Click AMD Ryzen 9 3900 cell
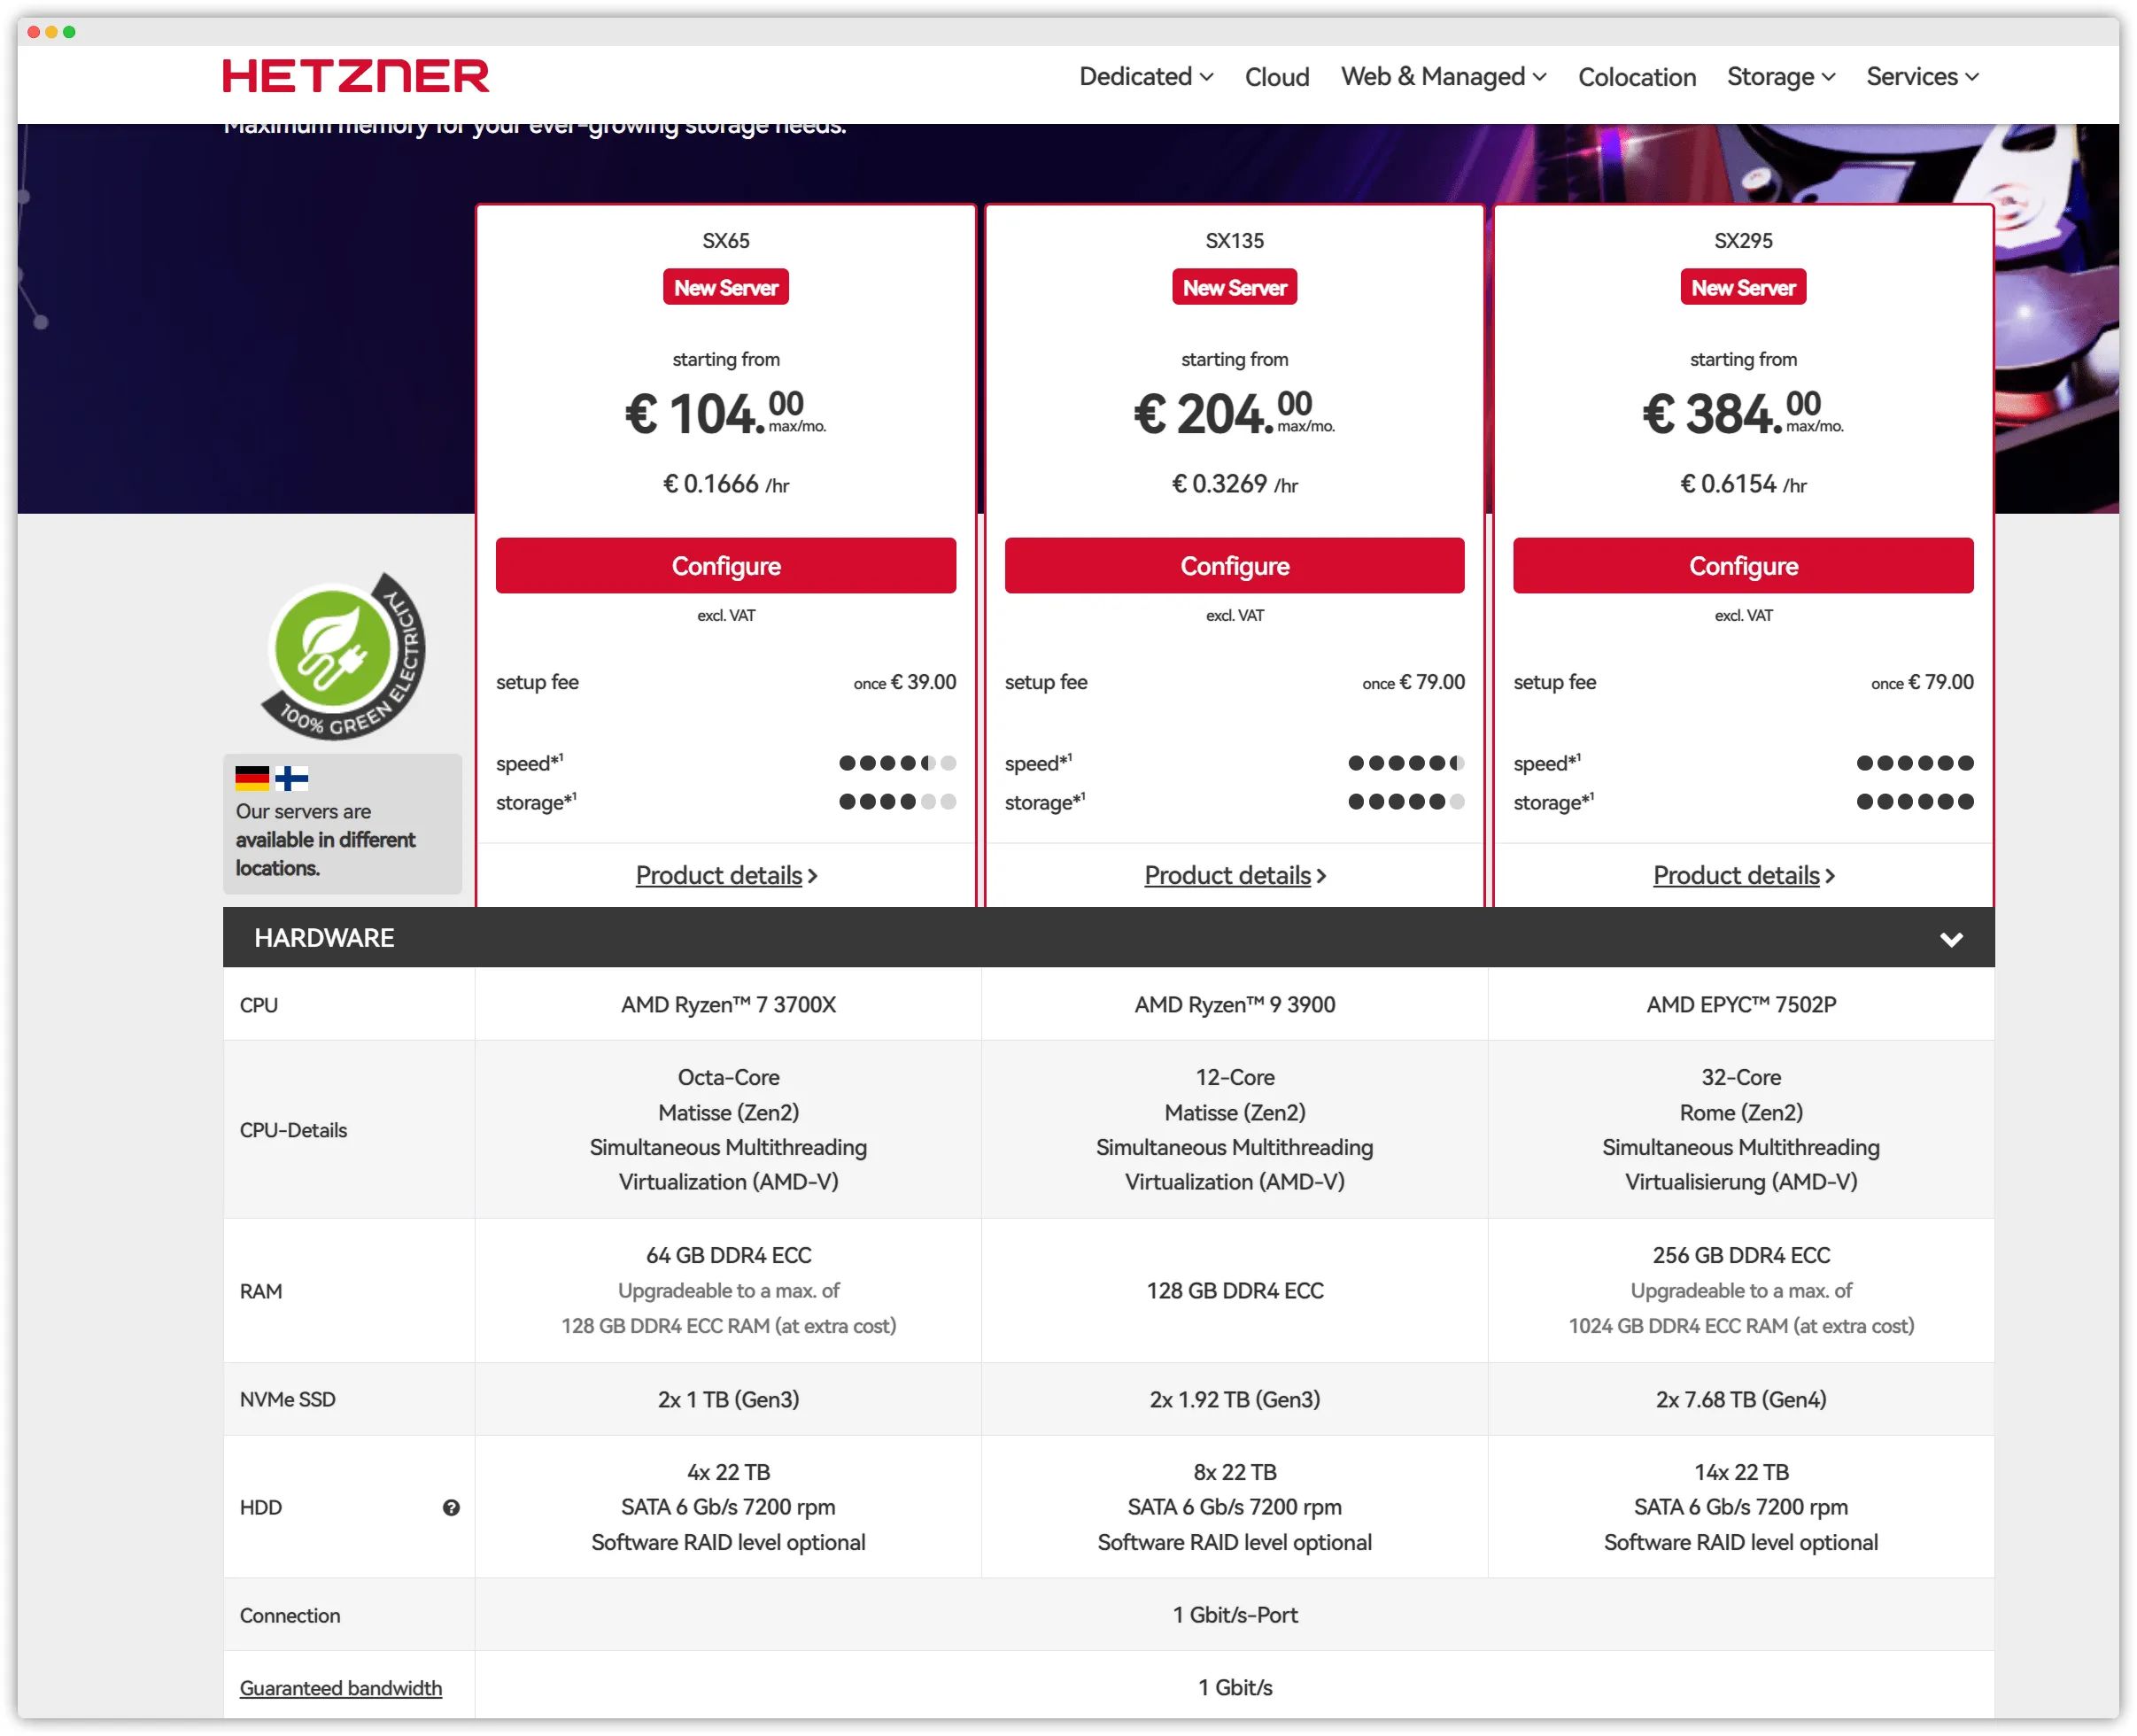This screenshot has width=2137, height=1736. (x=1234, y=1005)
